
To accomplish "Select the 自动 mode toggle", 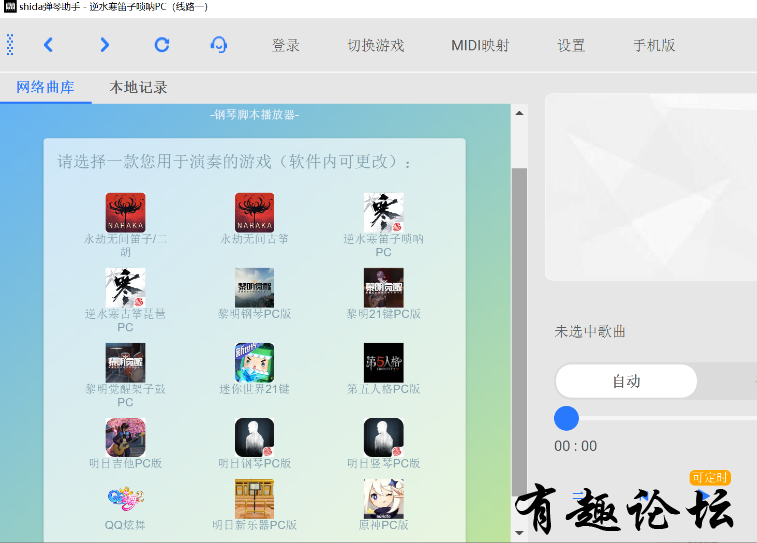I will [626, 381].
